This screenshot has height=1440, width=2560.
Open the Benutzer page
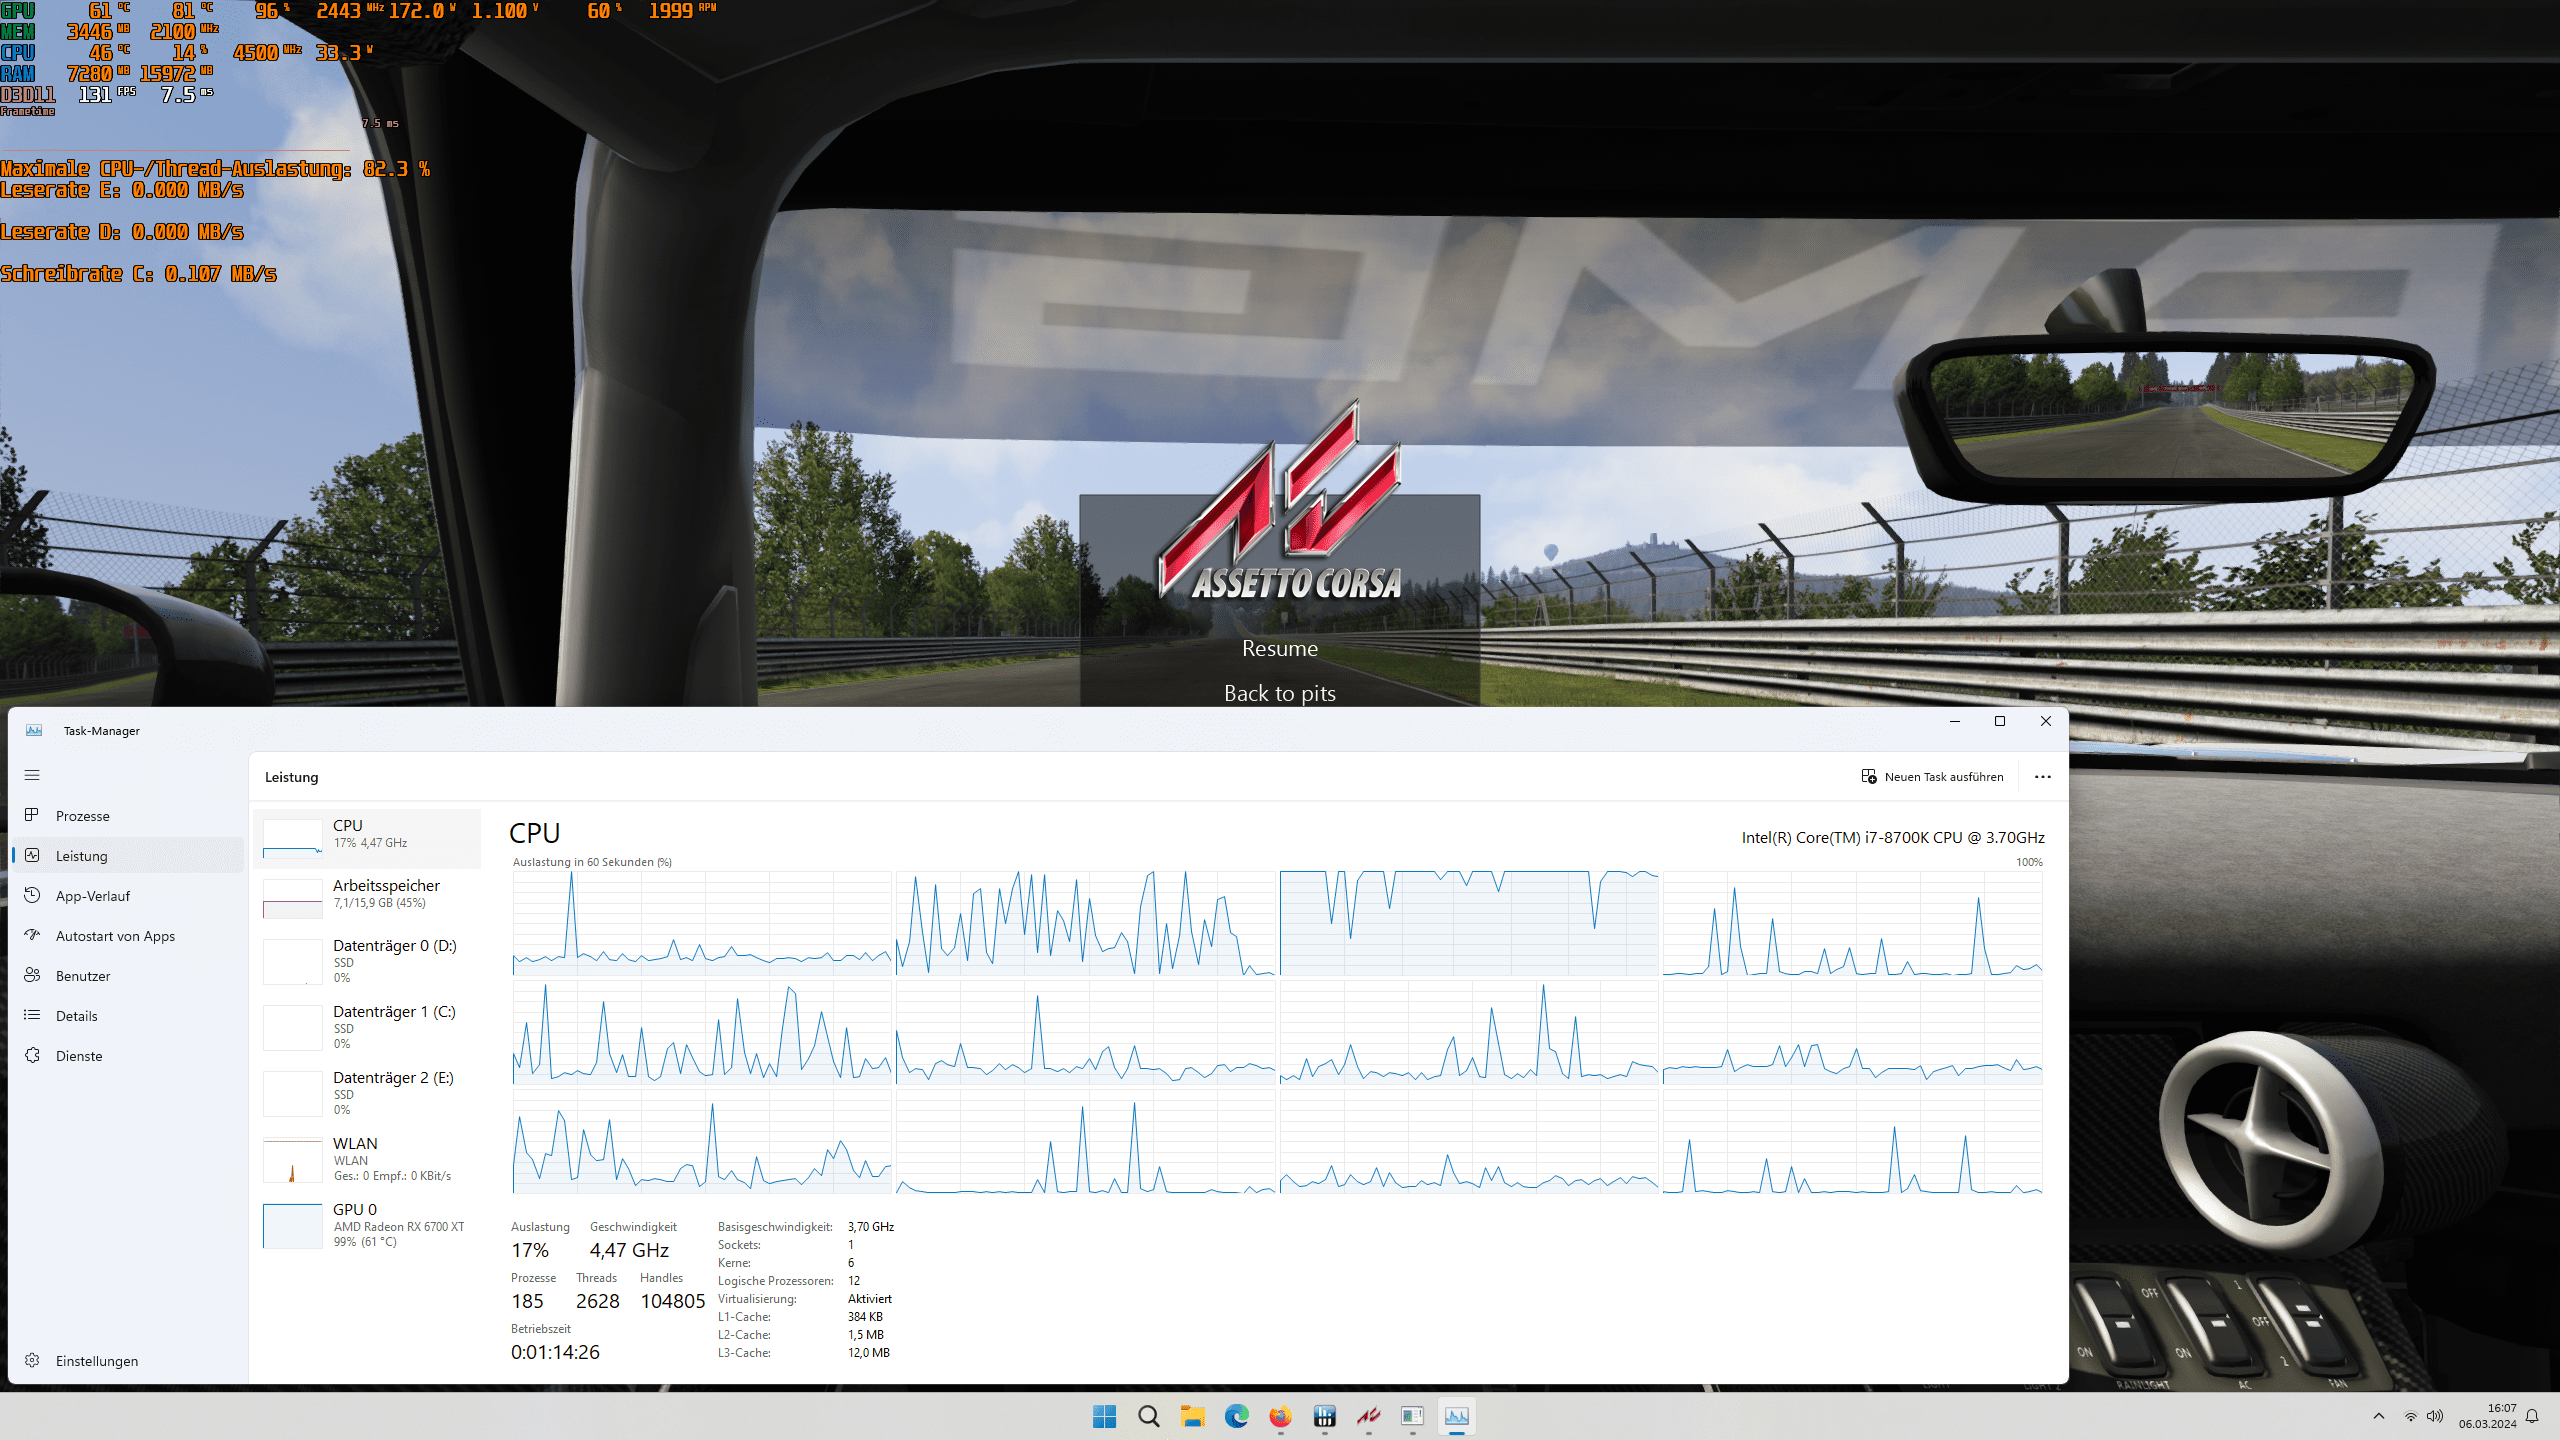[x=128, y=975]
